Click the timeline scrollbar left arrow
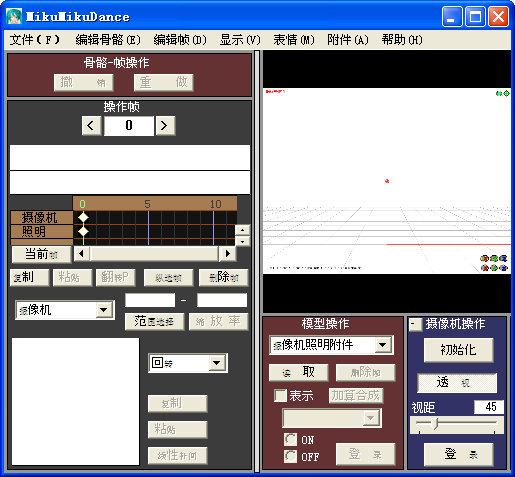This screenshot has width=515, height=477. pos(82,254)
